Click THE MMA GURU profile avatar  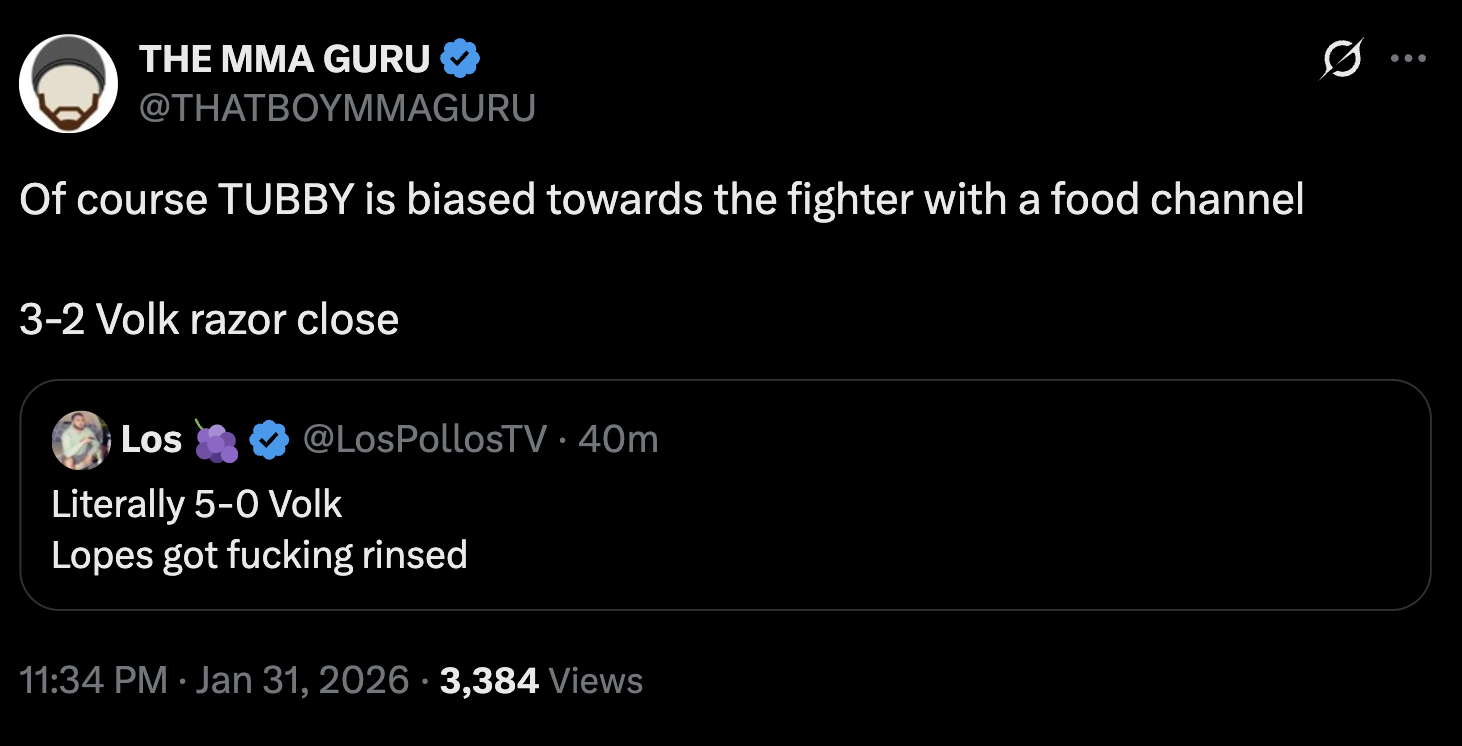pos(69,84)
